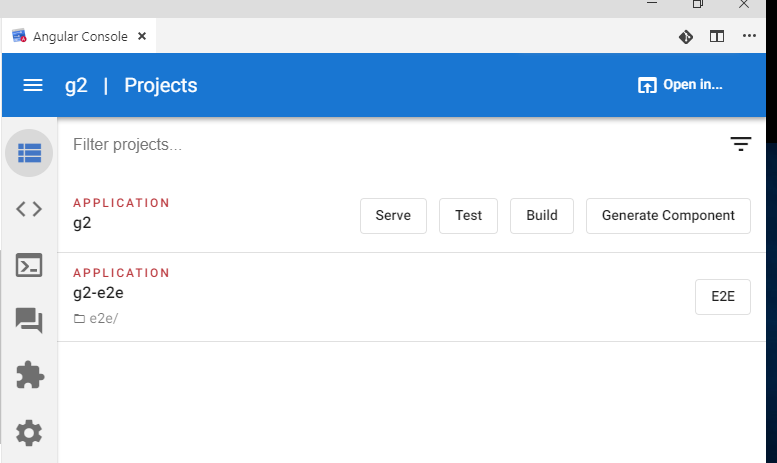Open the feedback chat sidebar icon
The height and width of the screenshot is (463, 777).
coord(29,320)
